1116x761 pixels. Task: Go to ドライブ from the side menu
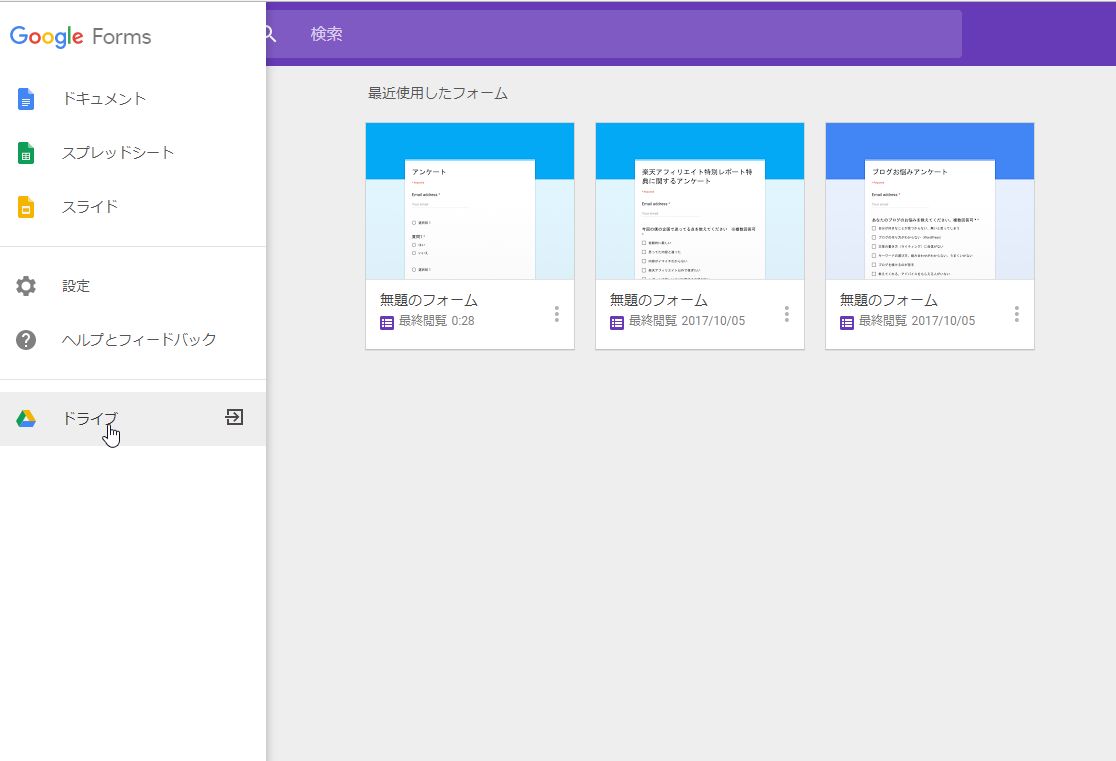(x=132, y=419)
